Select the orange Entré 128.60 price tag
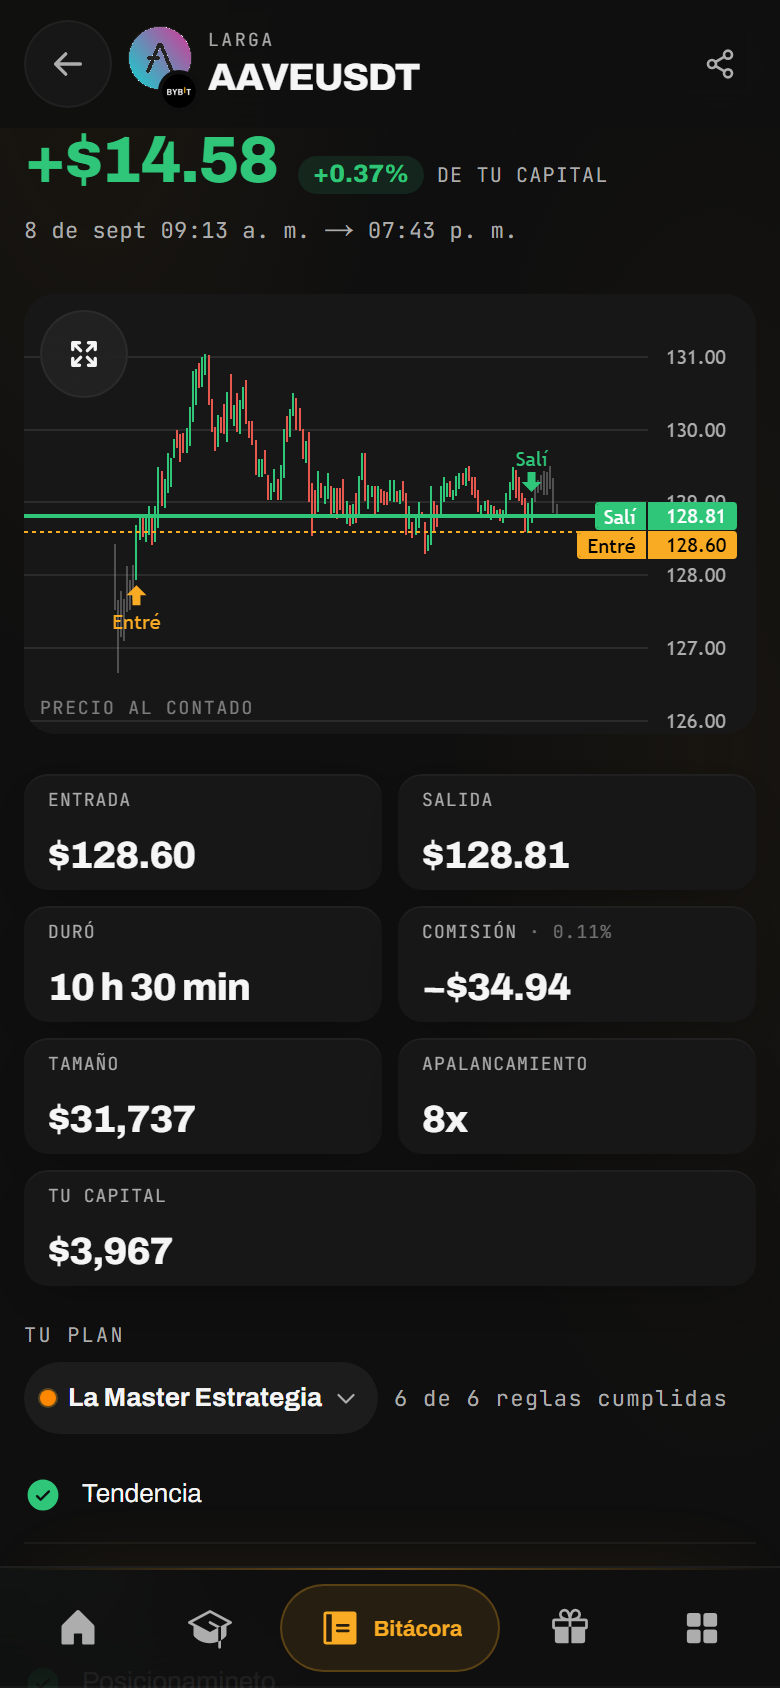This screenshot has width=780, height=1688. [657, 545]
